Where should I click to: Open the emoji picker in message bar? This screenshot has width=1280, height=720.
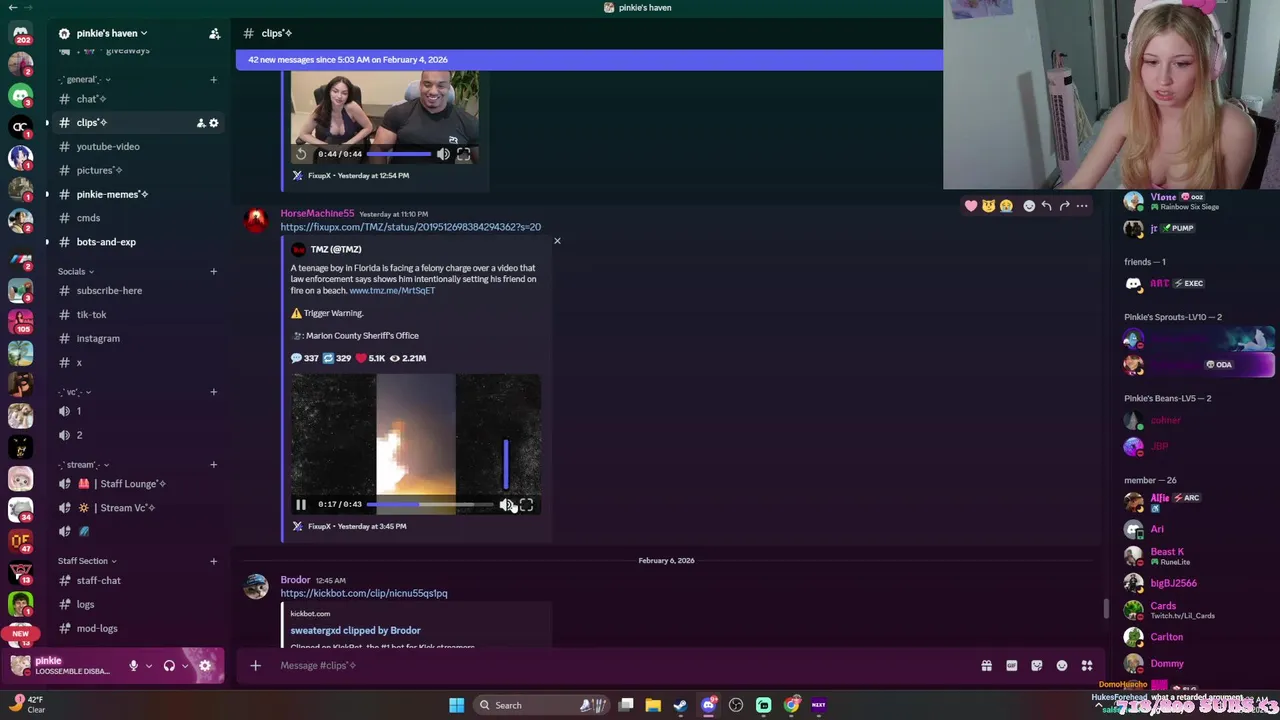point(1061,665)
